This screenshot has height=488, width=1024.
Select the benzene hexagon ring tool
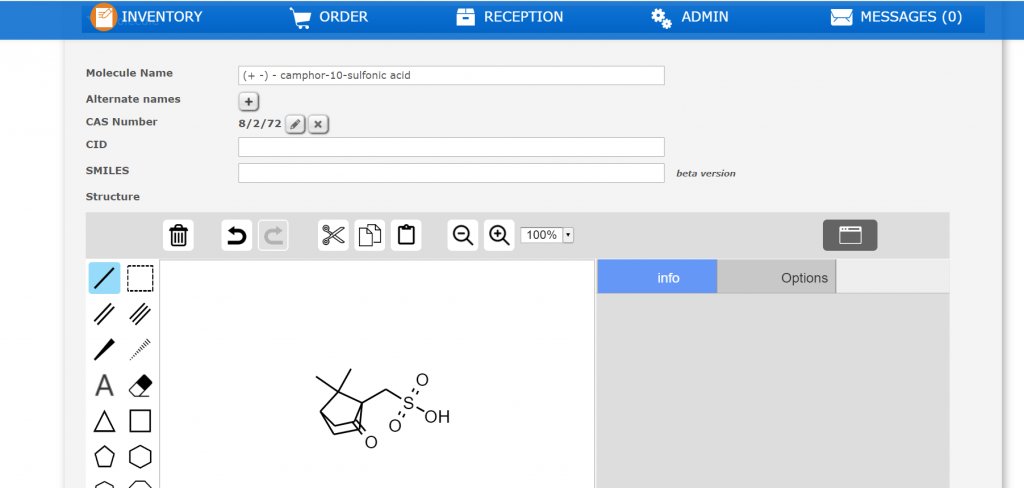click(x=140, y=456)
